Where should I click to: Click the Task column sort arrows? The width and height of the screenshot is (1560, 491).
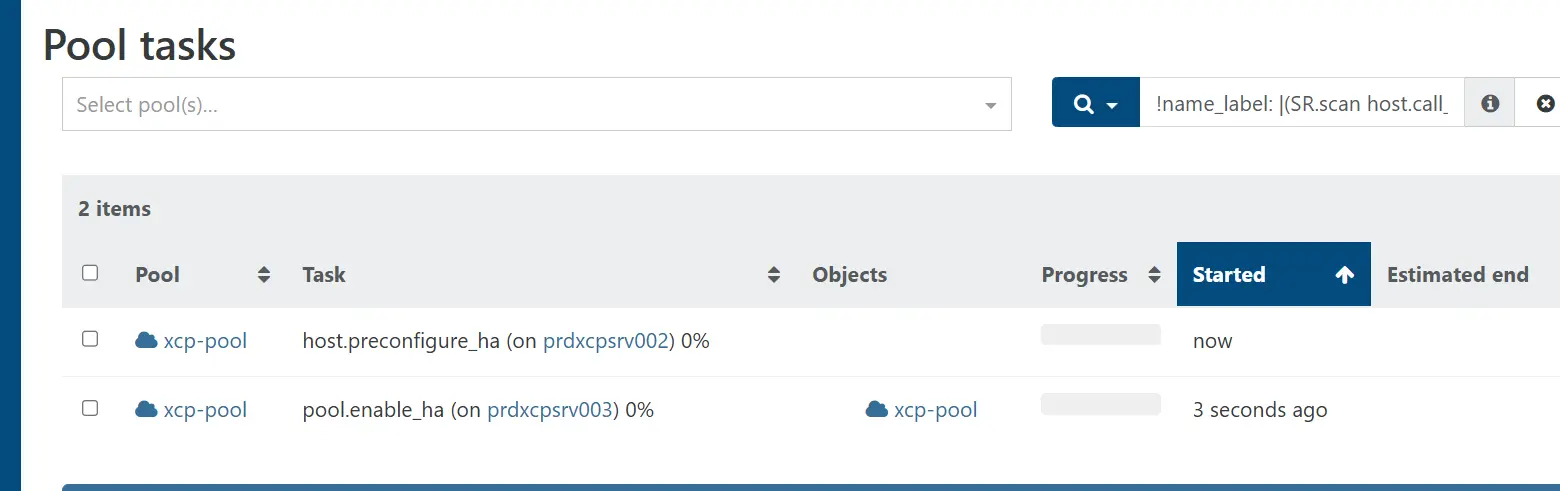click(x=773, y=275)
